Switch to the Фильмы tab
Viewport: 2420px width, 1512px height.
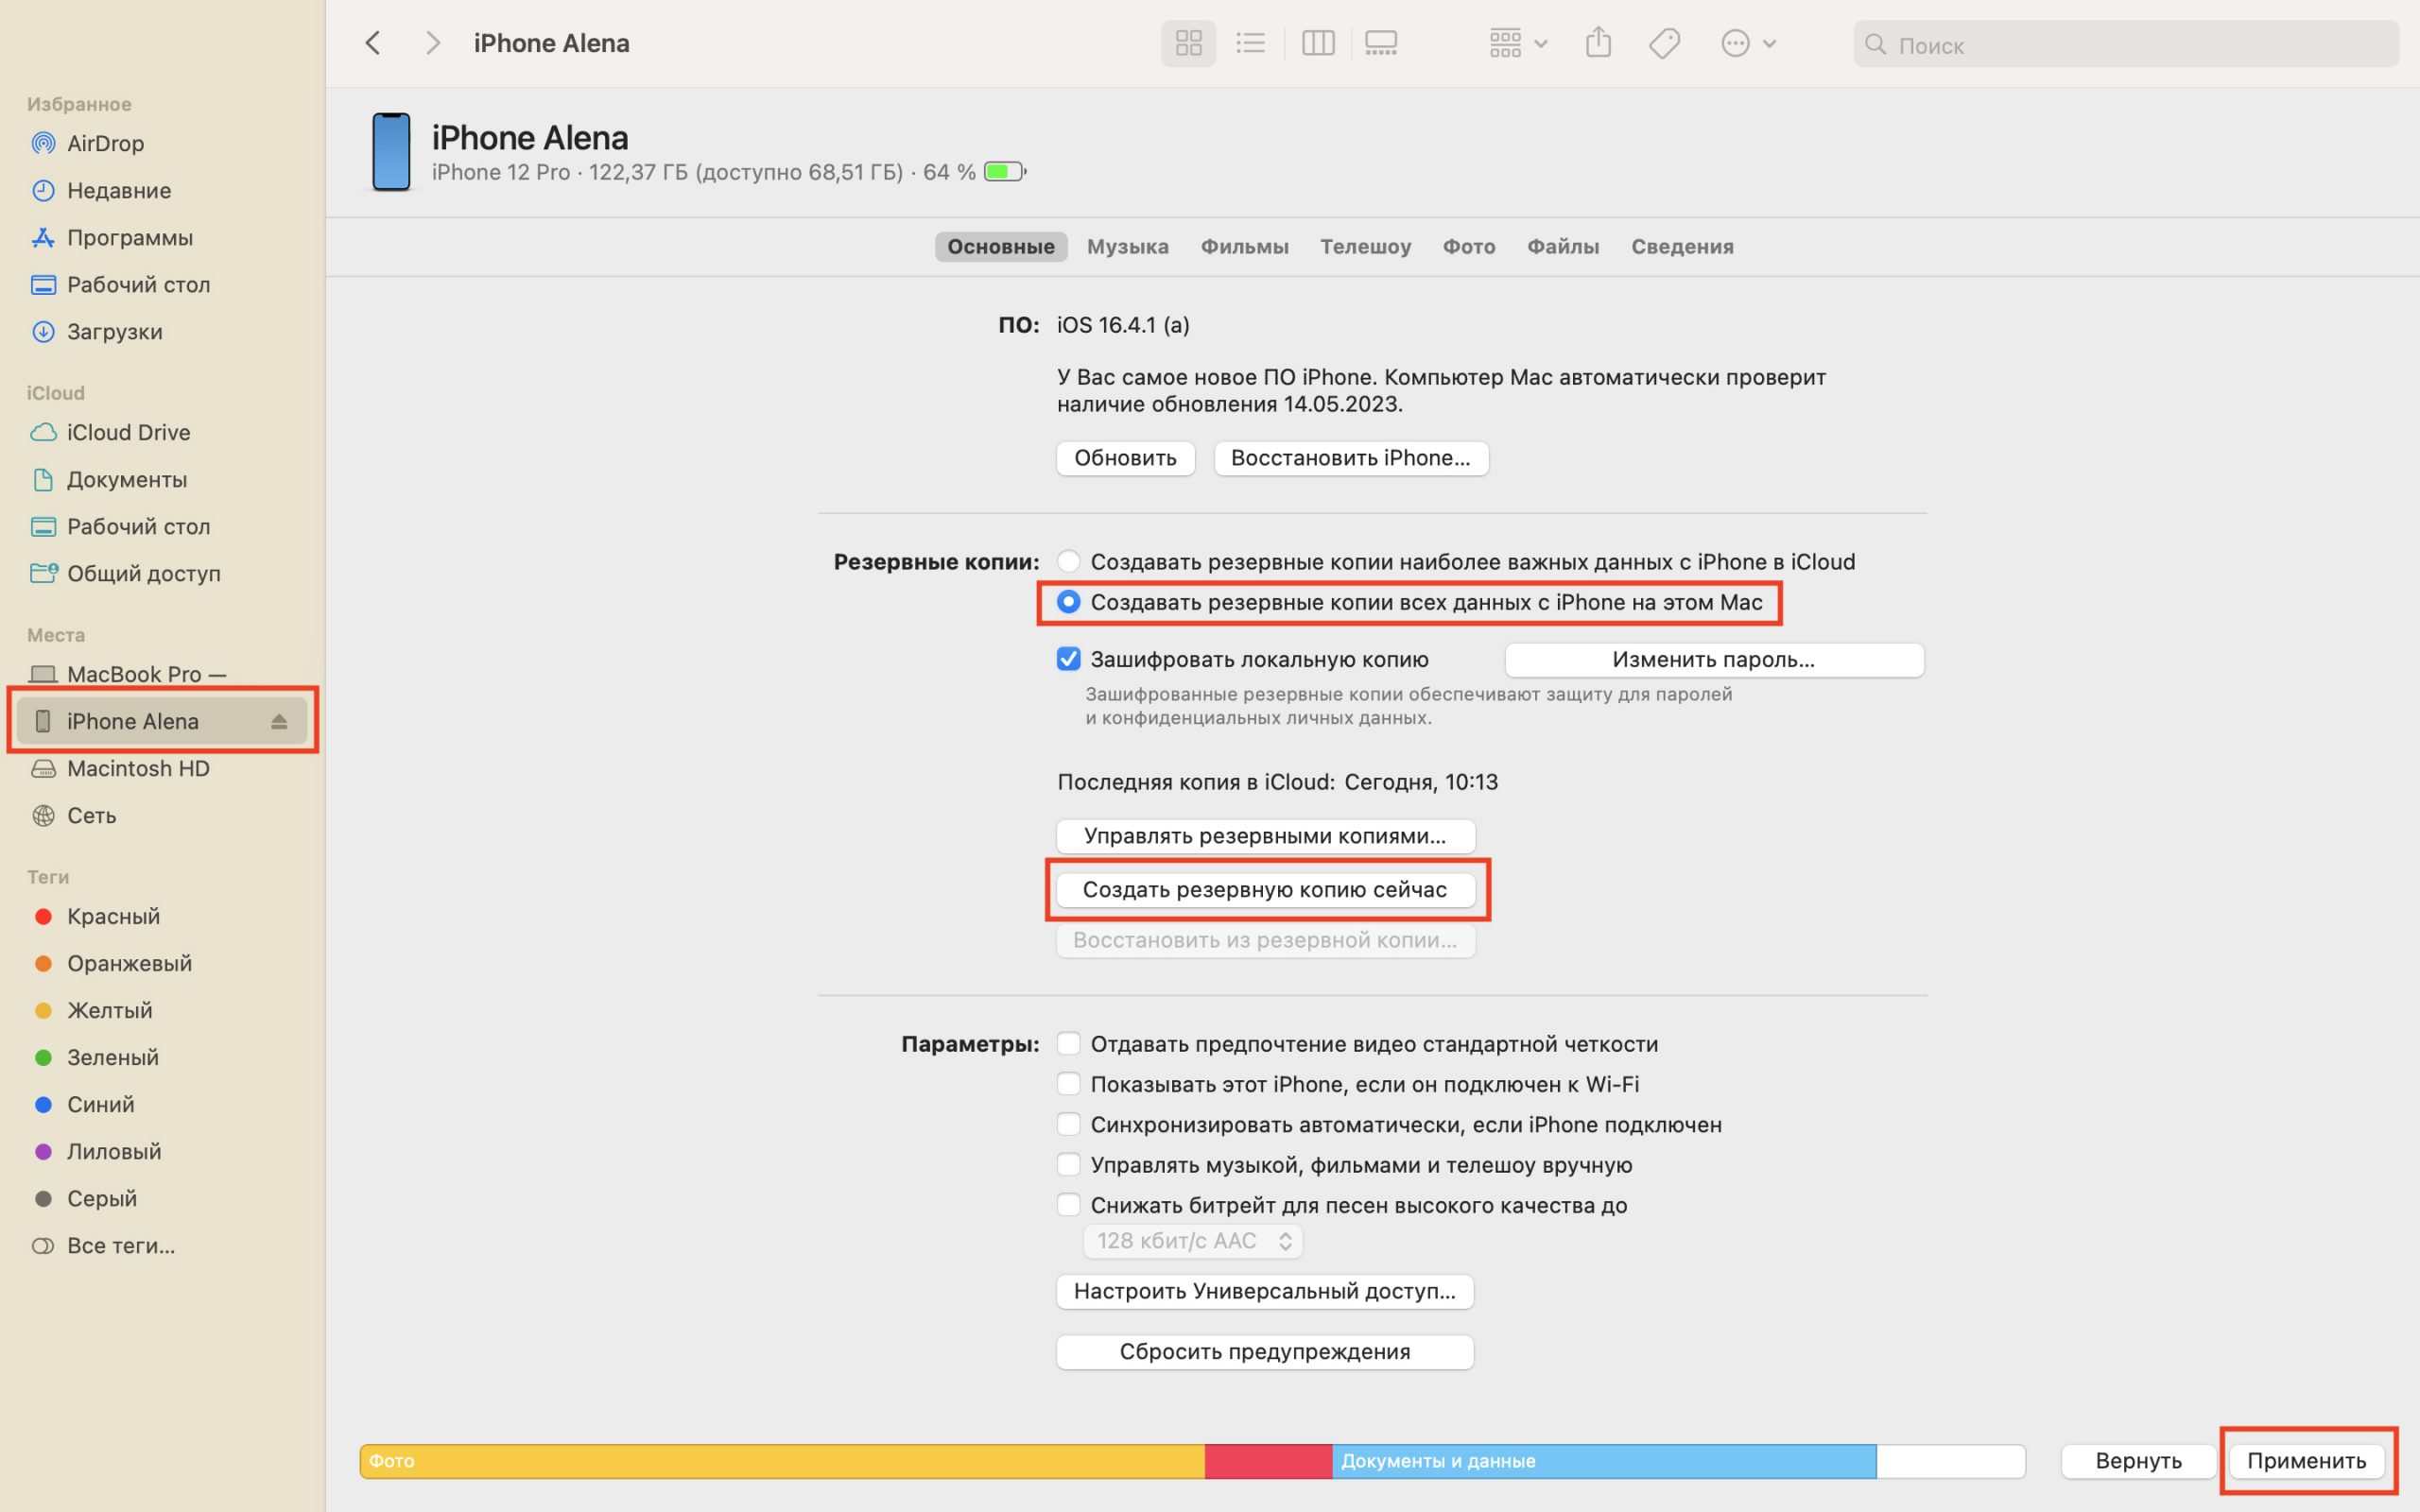pos(1244,246)
